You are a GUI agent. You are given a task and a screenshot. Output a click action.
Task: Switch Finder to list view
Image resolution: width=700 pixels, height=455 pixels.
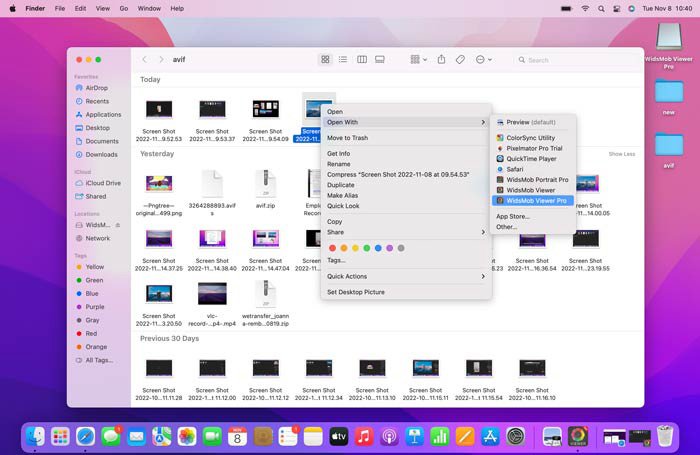pyautogui.click(x=343, y=59)
